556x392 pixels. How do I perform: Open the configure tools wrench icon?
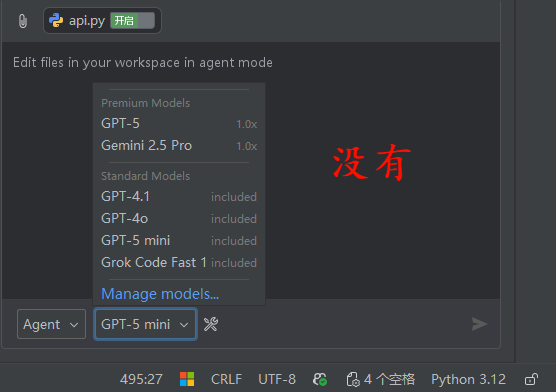[x=211, y=324]
